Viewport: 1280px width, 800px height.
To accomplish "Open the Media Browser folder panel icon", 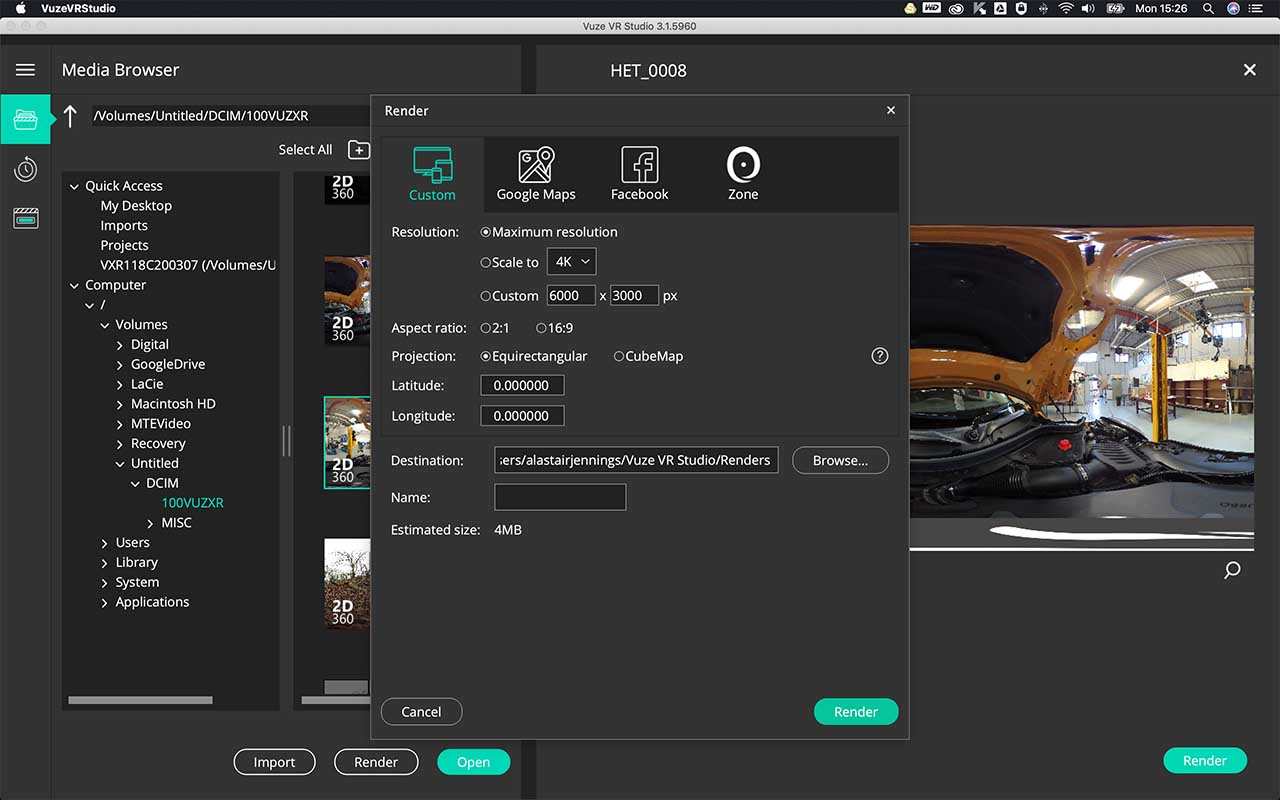I will (x=25, y=120).
